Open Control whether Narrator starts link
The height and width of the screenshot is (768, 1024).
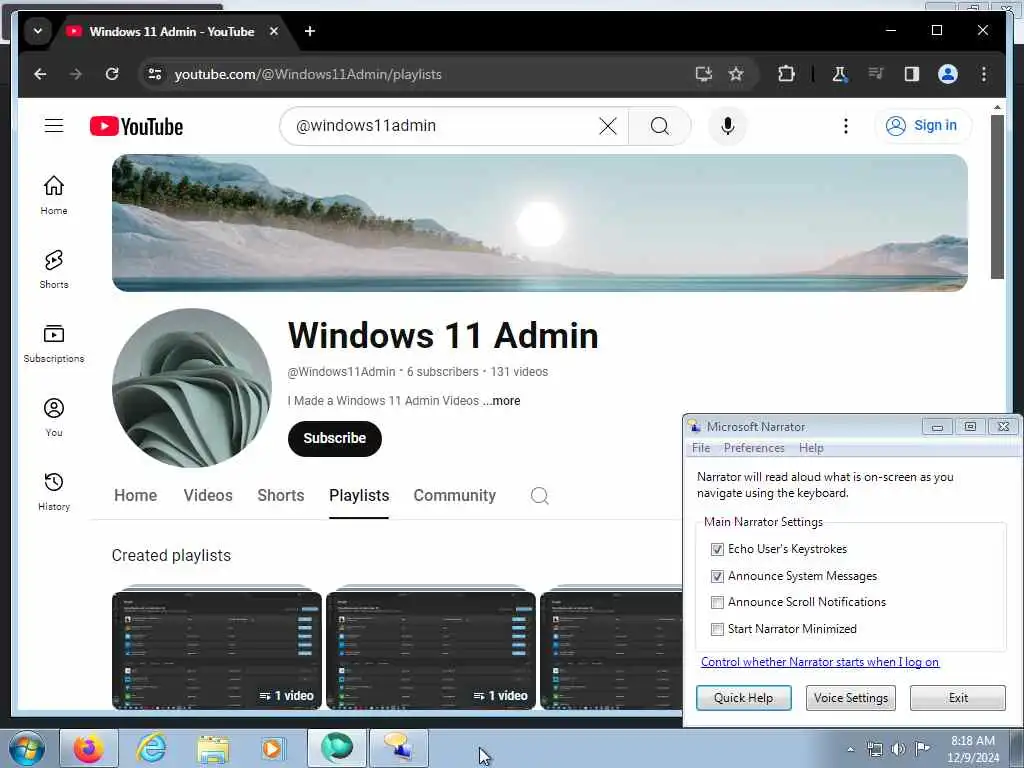coord(820,662)
